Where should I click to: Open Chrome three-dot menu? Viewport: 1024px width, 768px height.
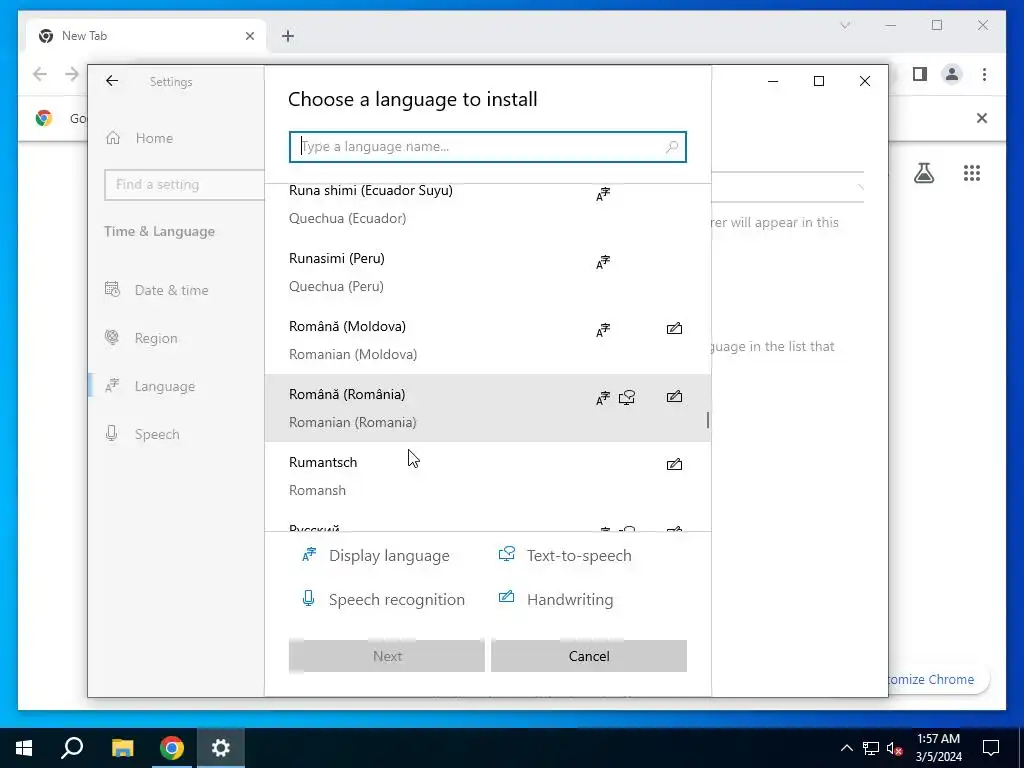point(984,74)
